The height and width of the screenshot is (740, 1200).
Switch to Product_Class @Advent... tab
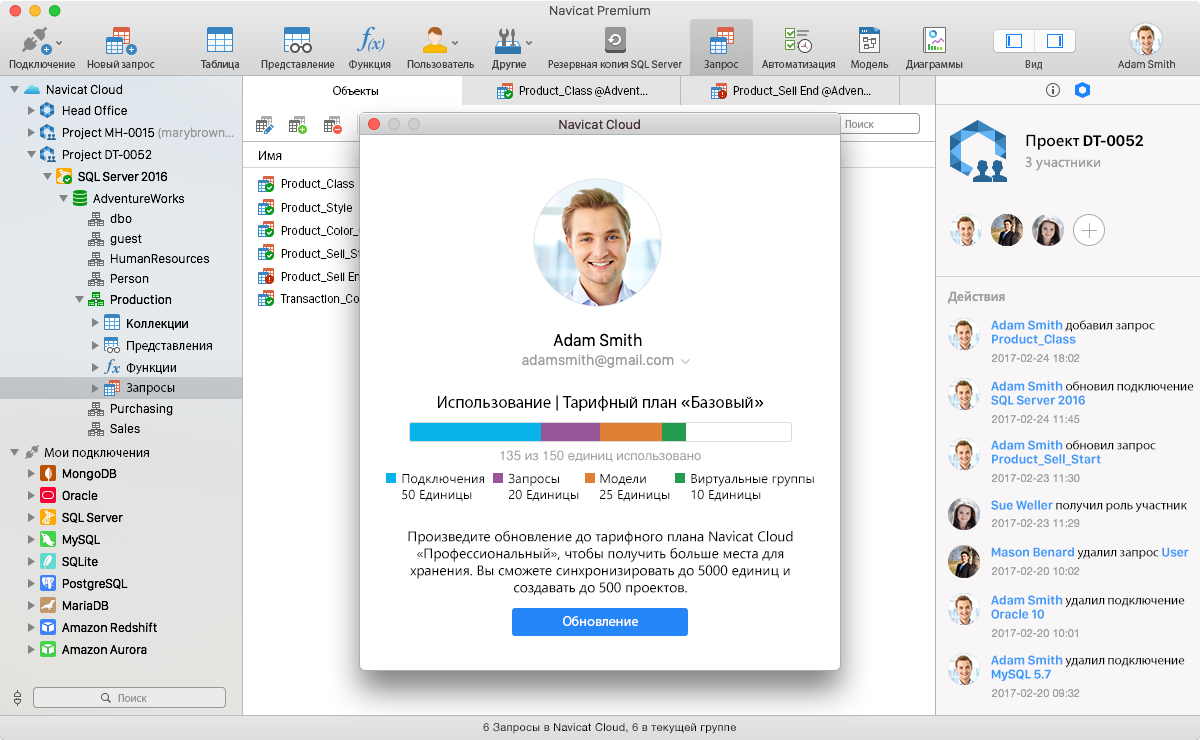point(572,91)
